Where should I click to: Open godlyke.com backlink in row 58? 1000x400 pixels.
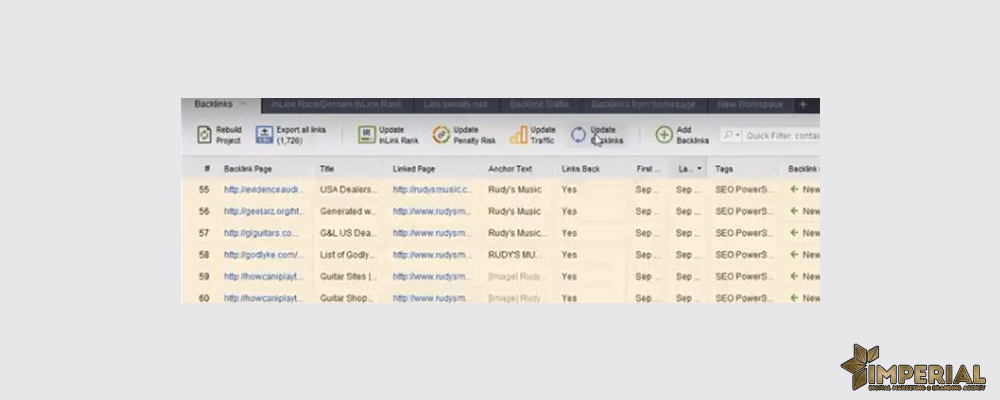[x=263, y=255]
